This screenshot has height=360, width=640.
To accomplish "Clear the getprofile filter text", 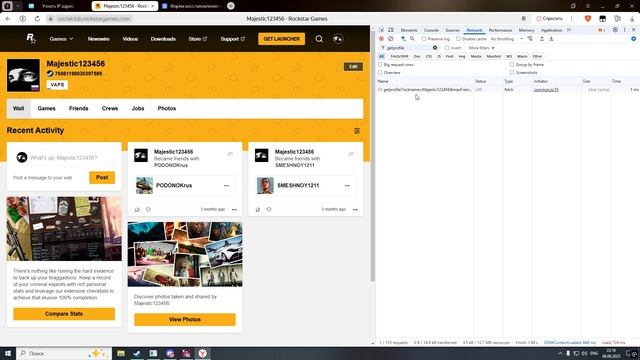I will 435,48.
